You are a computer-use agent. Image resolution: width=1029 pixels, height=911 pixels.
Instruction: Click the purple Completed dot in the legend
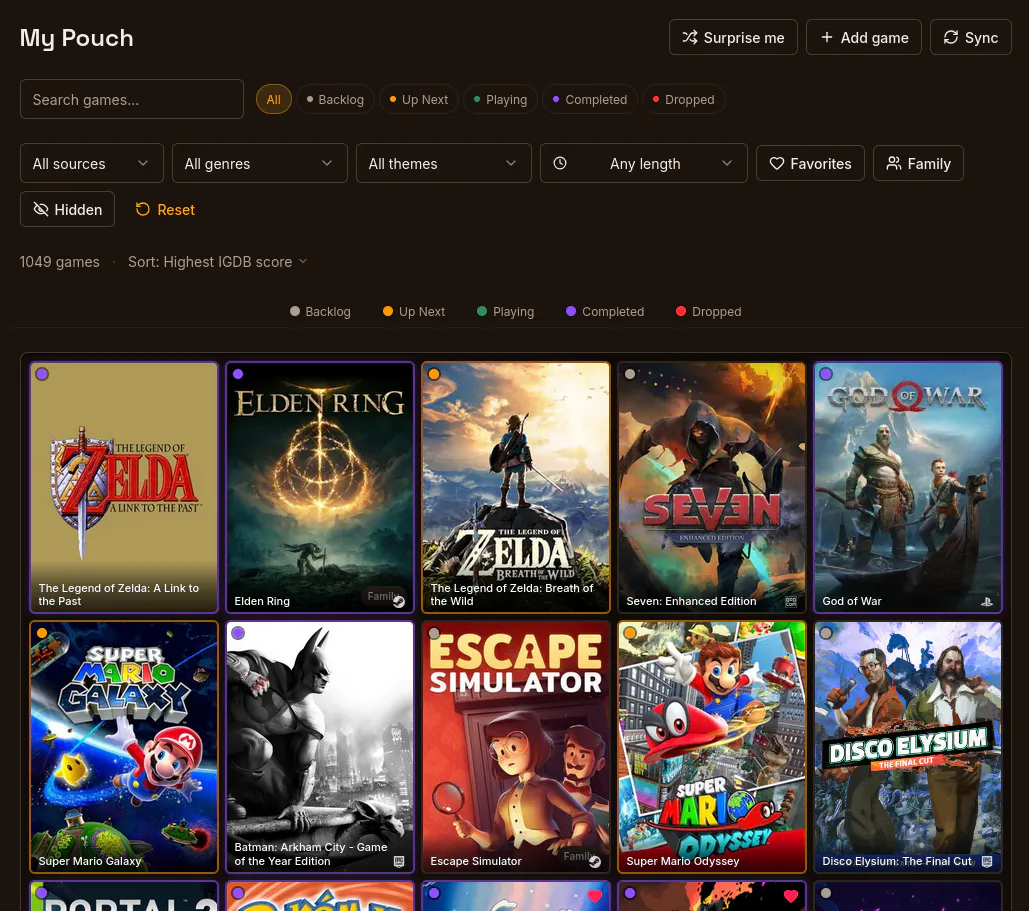coord(571,311)
